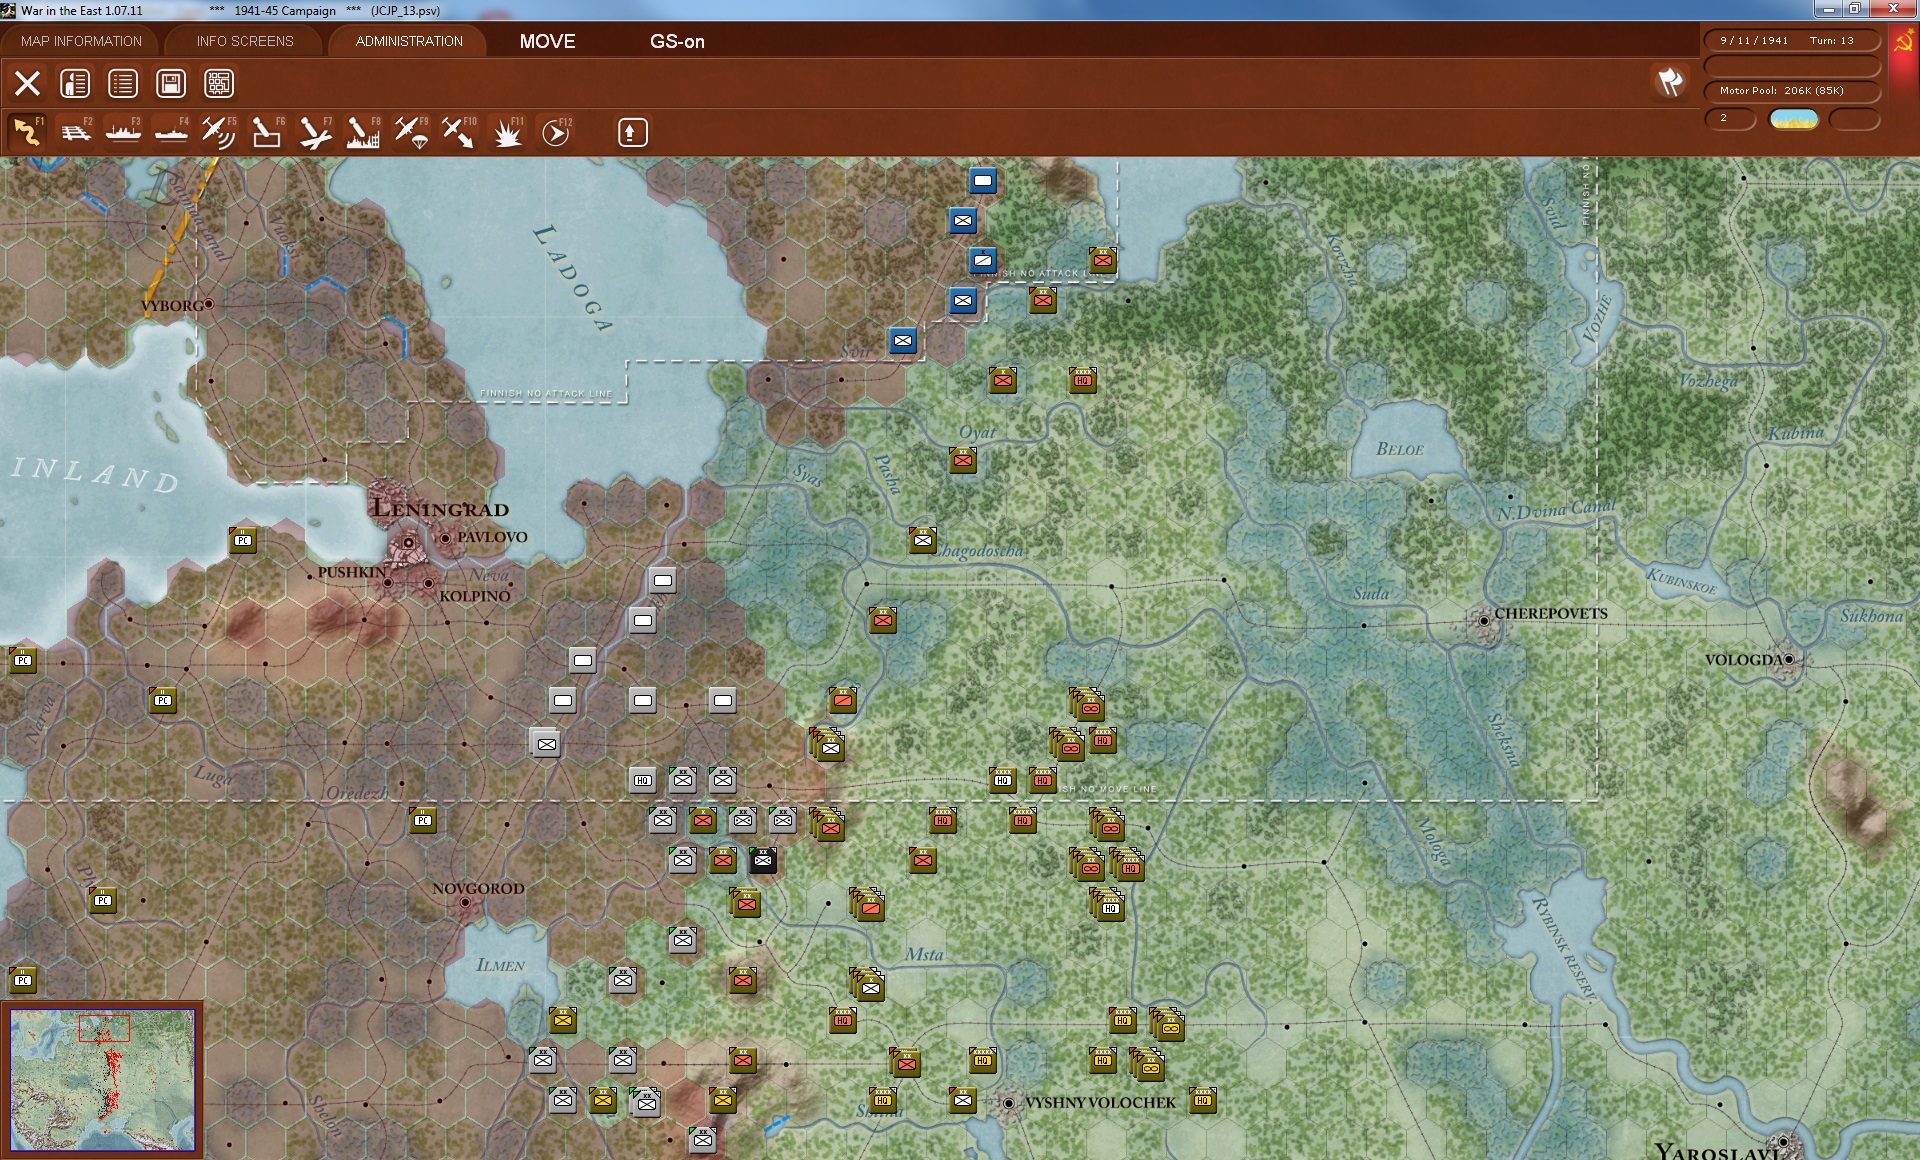Select the F2 rail movement mode
1920x1160 pixels.
coord(75,132)
